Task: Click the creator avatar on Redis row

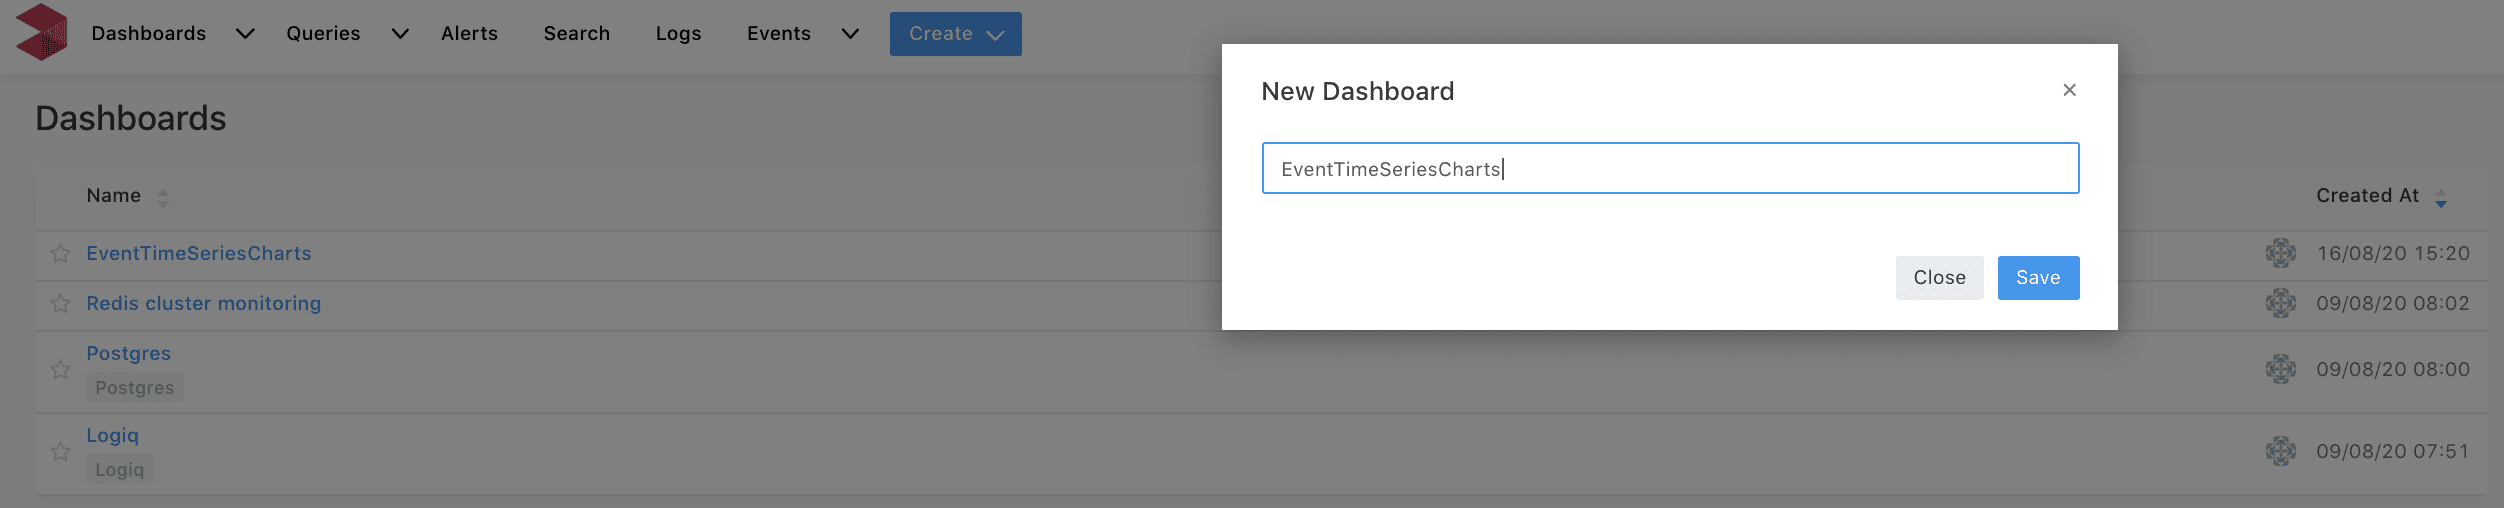Action: [x=2280, y=303]
